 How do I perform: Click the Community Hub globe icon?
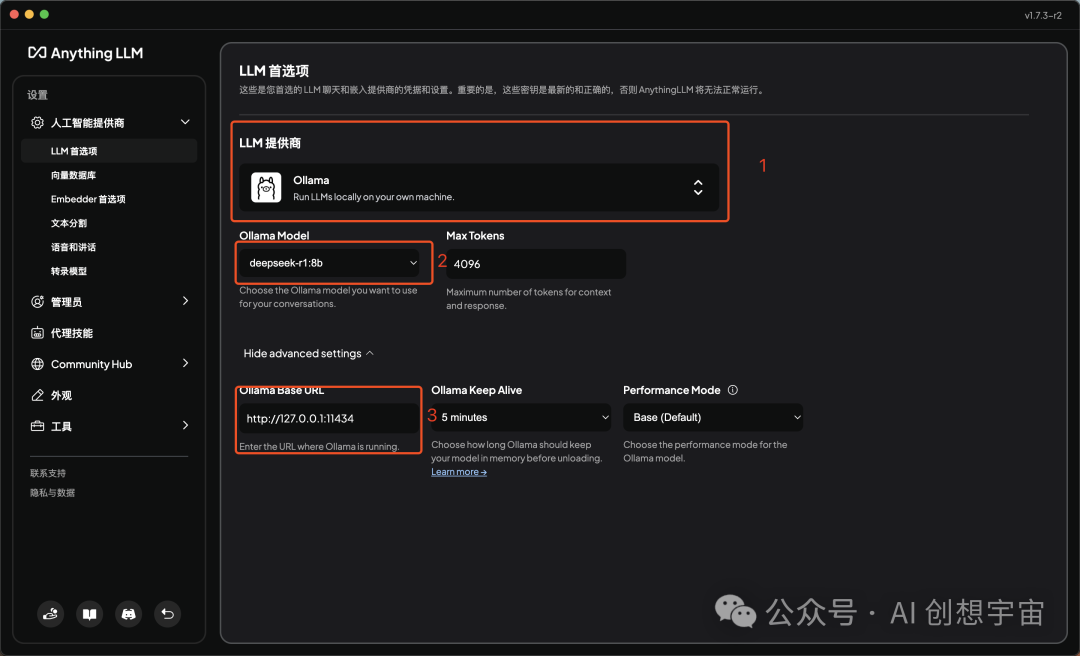tap(37, 364)
